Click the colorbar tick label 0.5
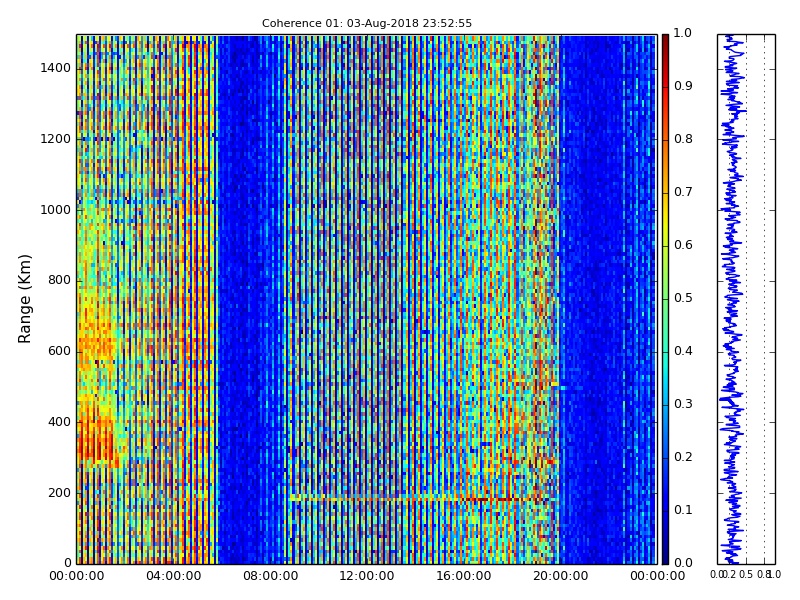The image size is (800, 600). [x=683, y=298]
